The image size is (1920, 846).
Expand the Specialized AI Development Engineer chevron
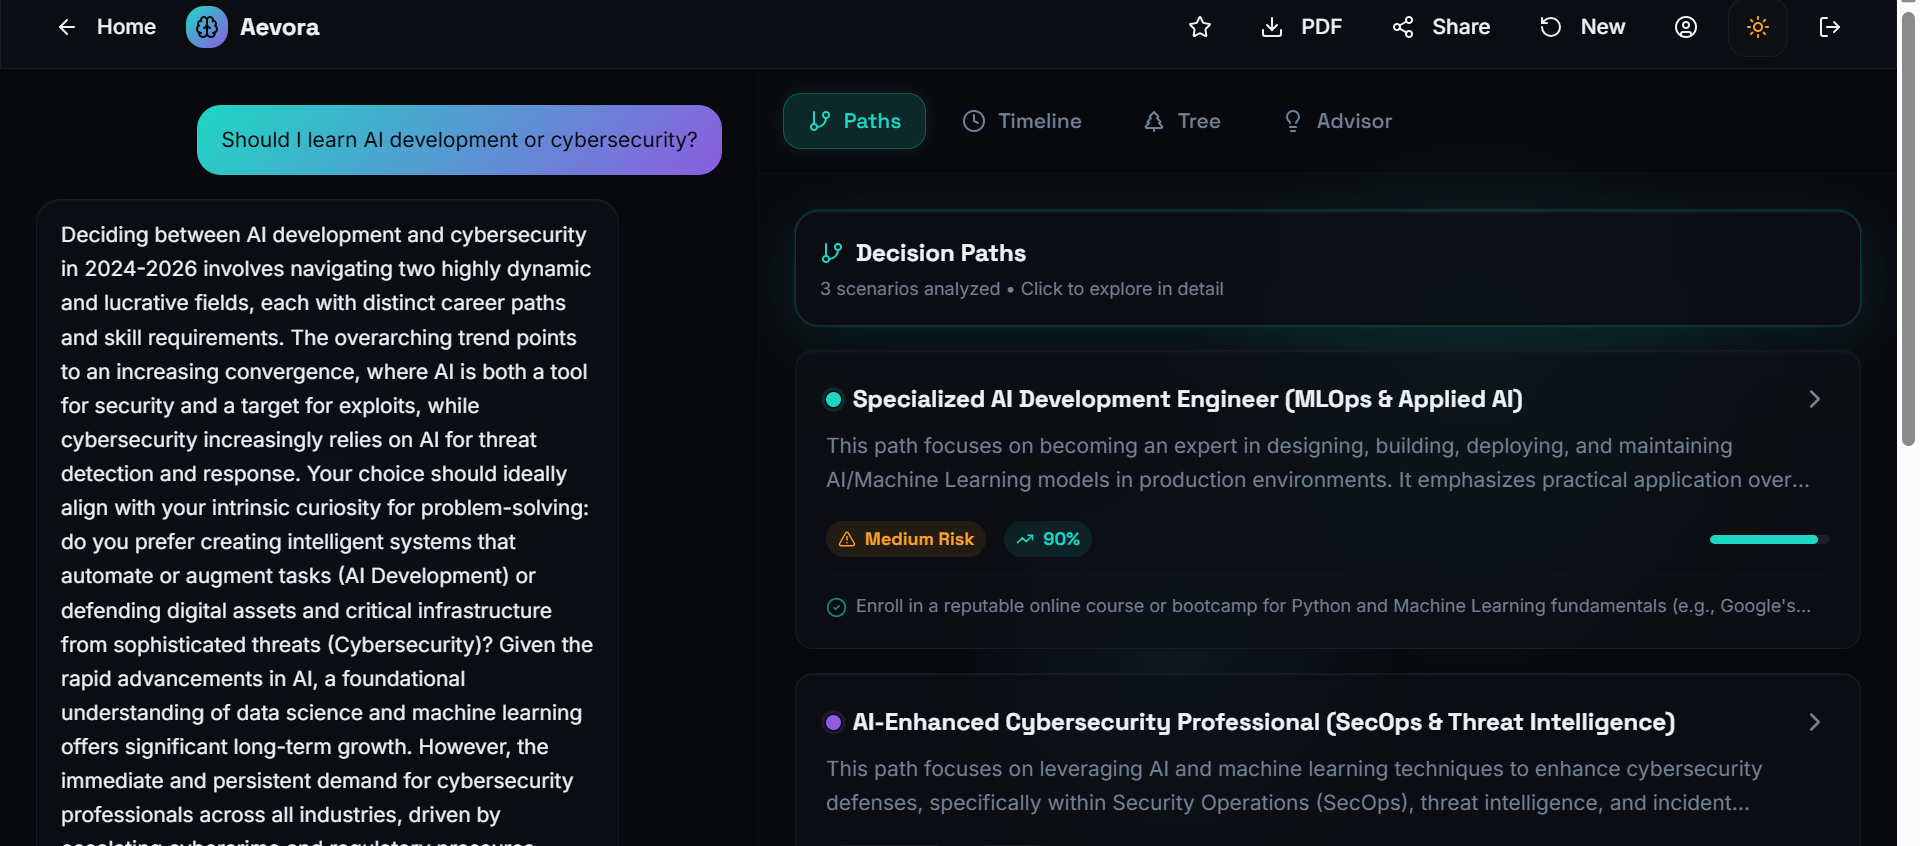pos(1815,399)
